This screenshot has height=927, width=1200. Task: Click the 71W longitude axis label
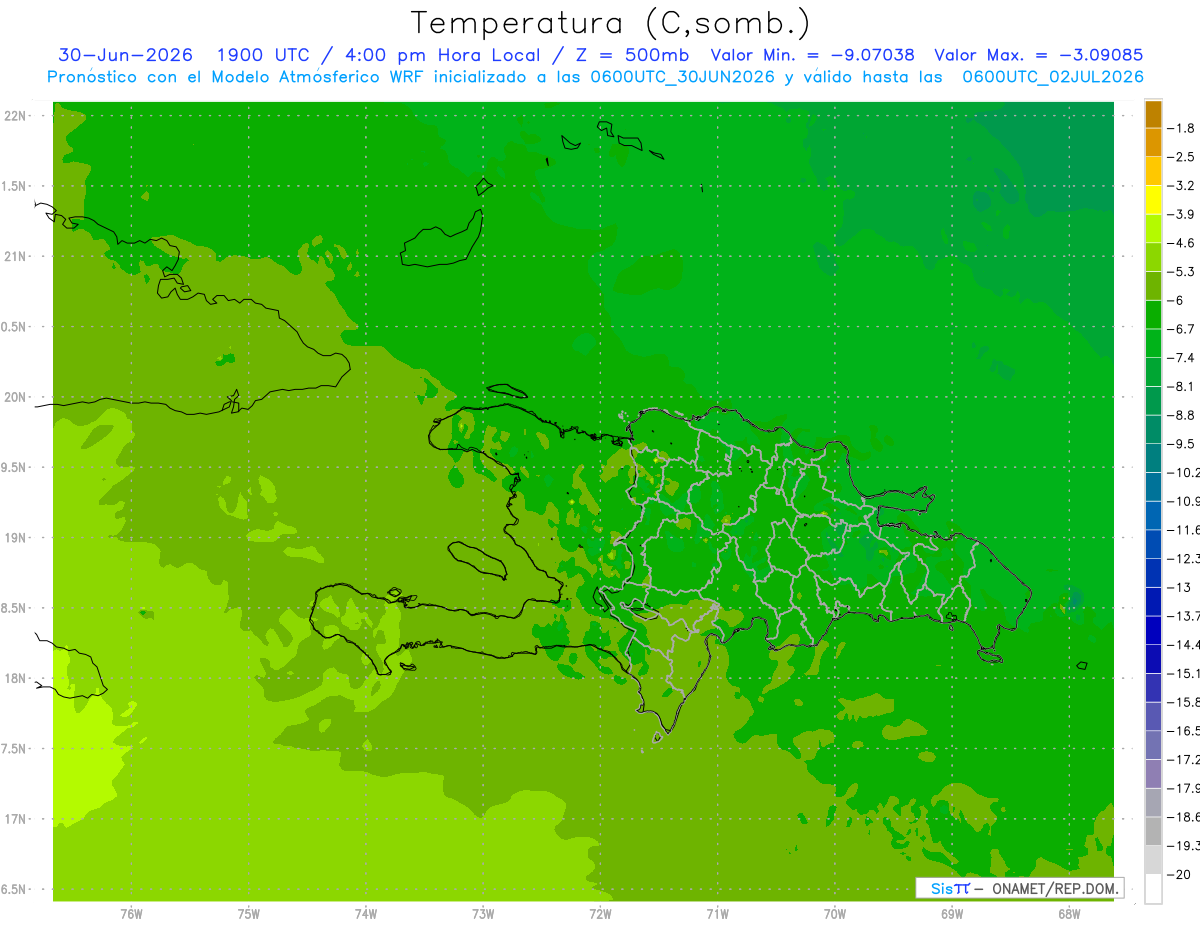717,914
